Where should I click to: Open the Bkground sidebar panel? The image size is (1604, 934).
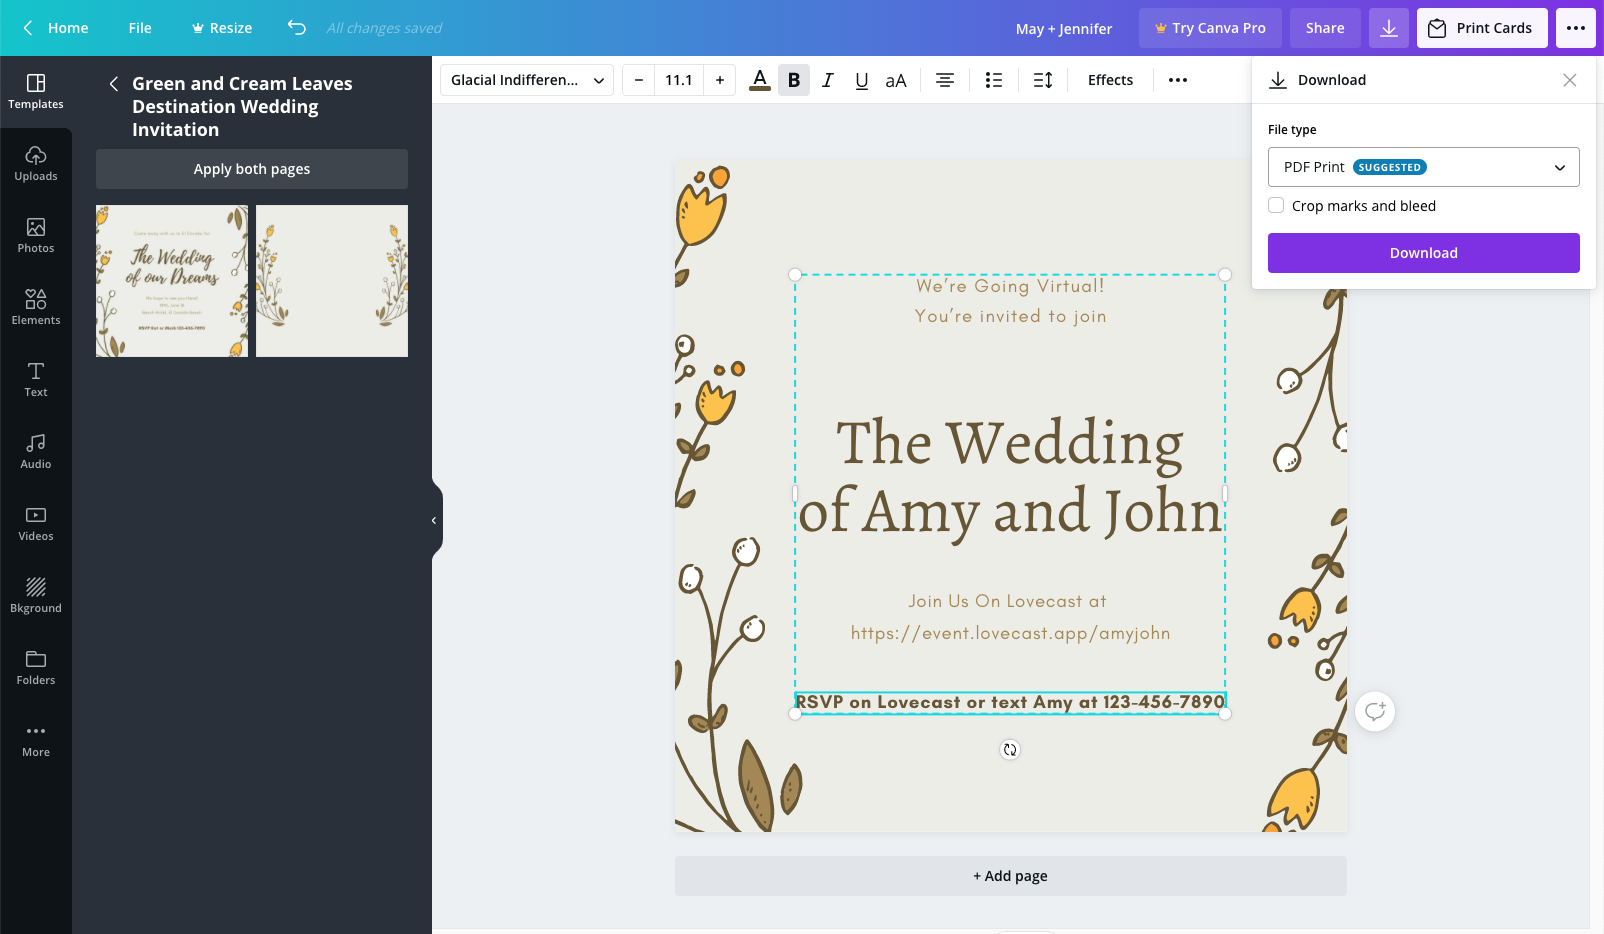point(36,596)
